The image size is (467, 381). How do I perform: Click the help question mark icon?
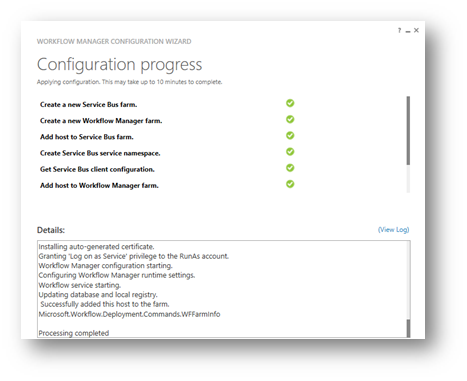(399, 30)
